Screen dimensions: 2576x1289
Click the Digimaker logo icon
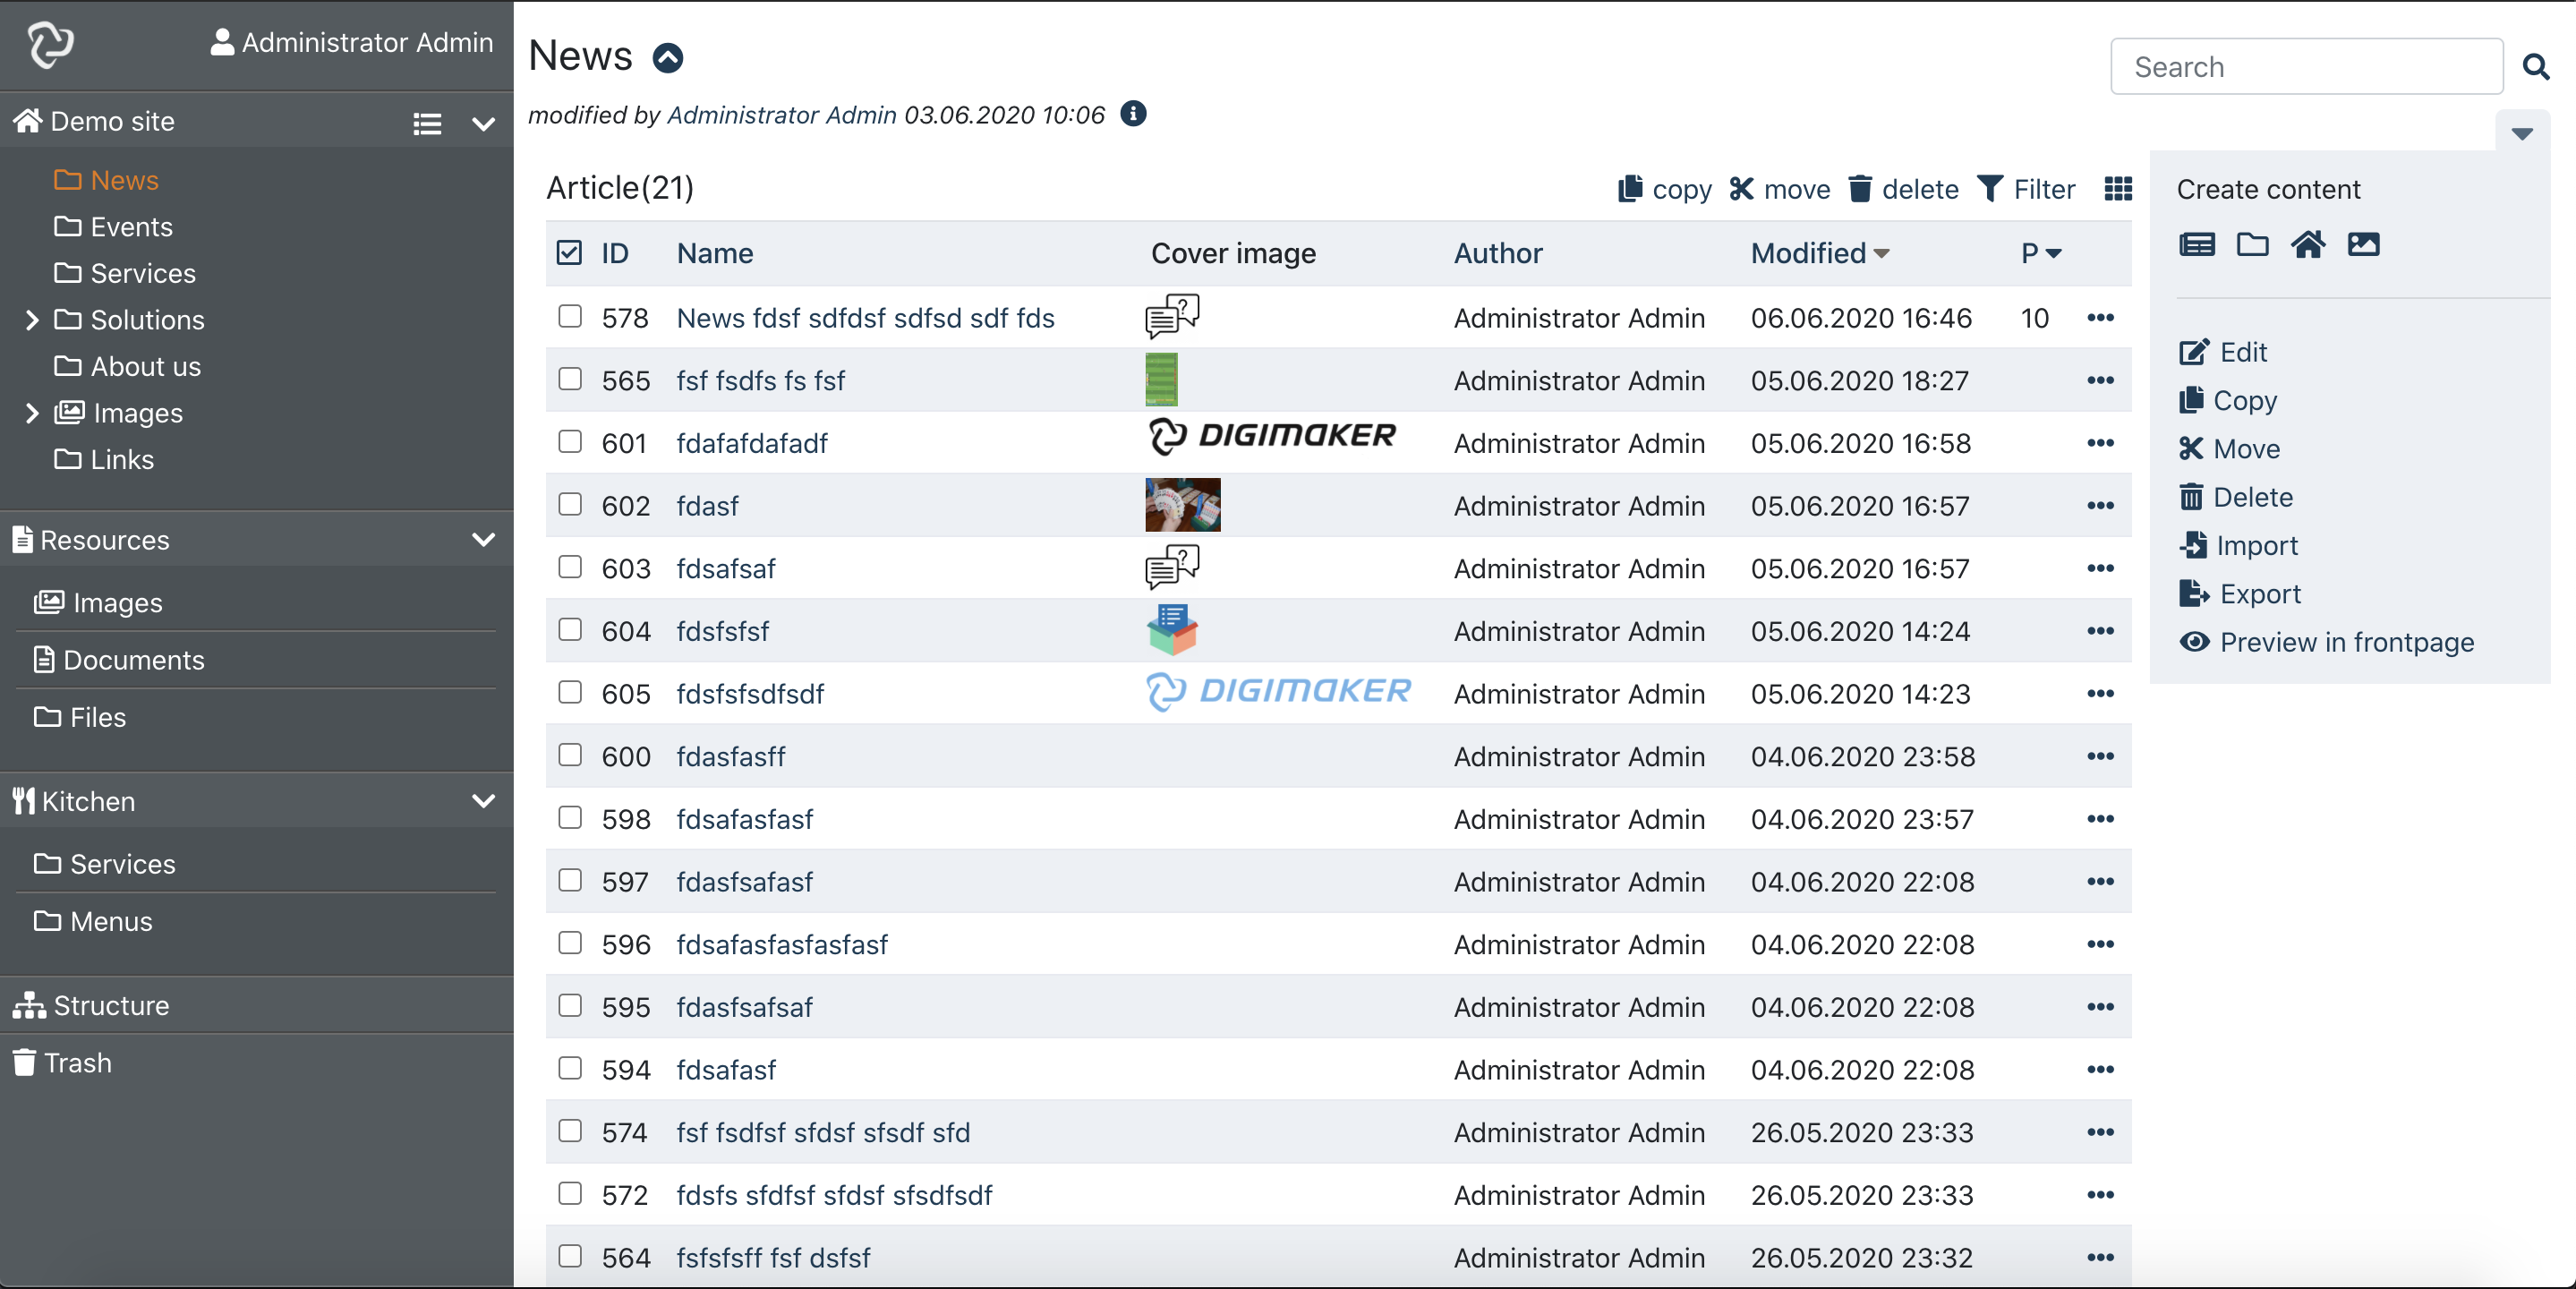coord(50,44)
